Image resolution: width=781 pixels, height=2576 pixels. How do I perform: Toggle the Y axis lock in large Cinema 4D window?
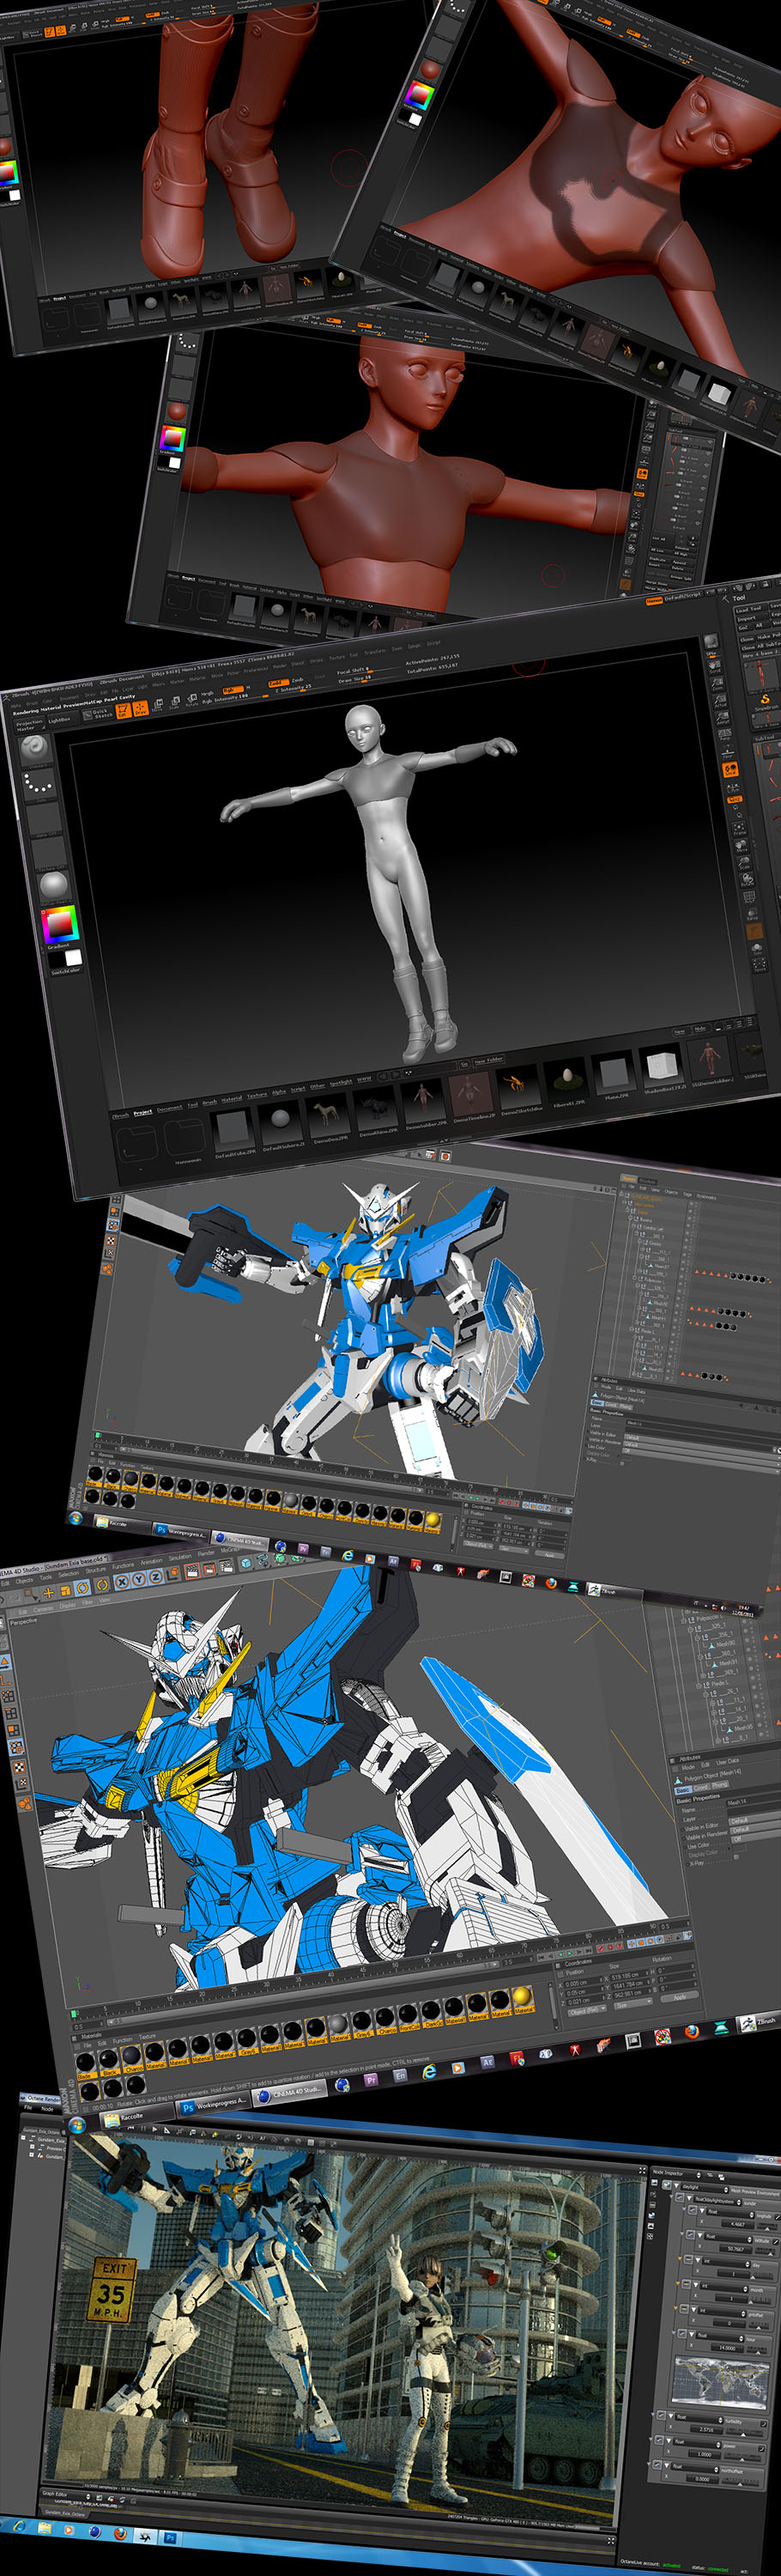click(x=138, y=1581)
